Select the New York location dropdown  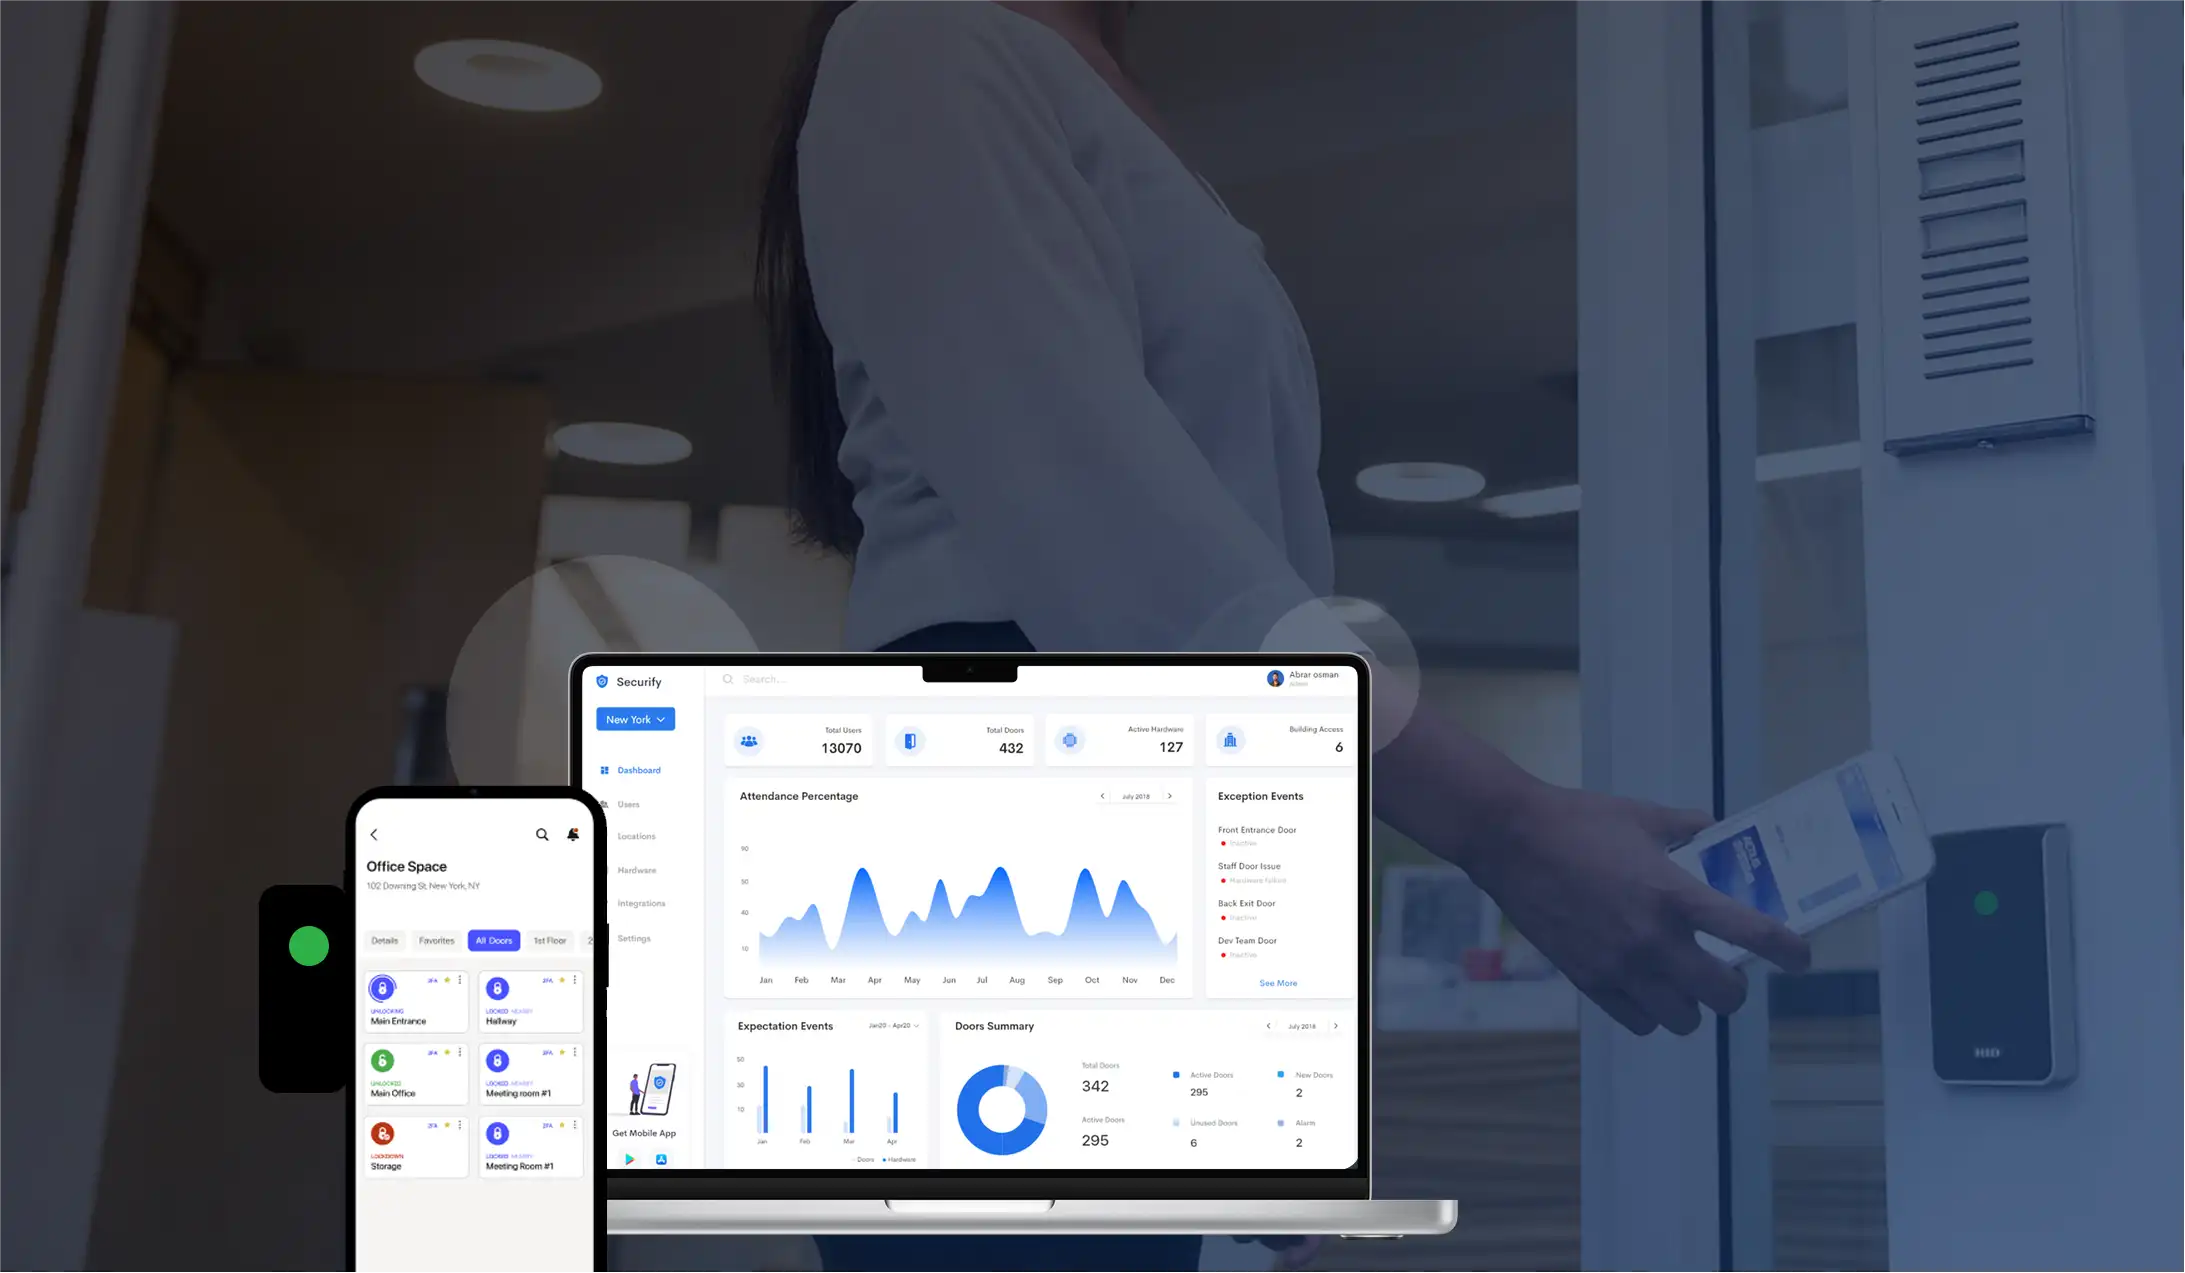point(635,718)
